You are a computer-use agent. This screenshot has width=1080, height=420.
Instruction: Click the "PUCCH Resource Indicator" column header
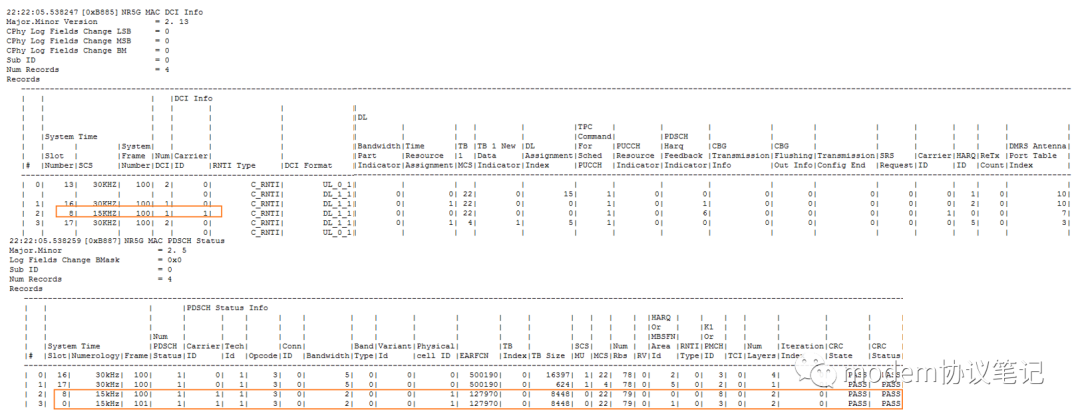point(636,156)
